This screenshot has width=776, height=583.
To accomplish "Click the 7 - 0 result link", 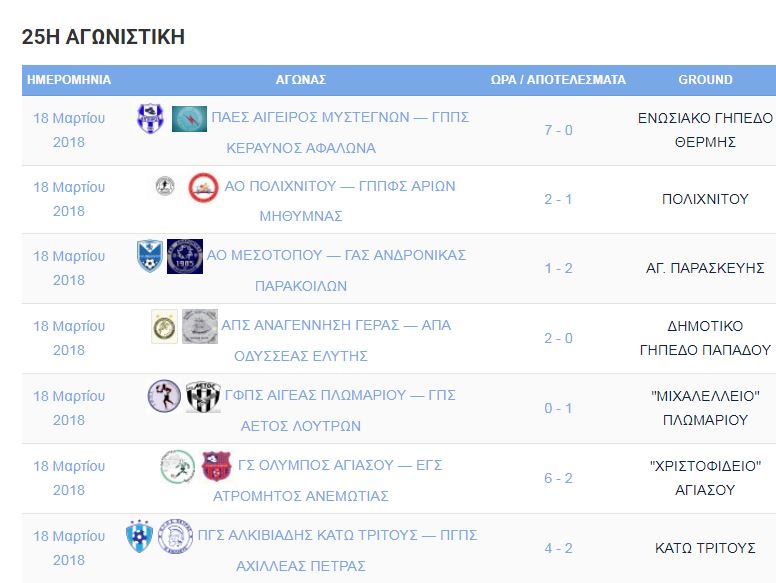I will 558,130.
